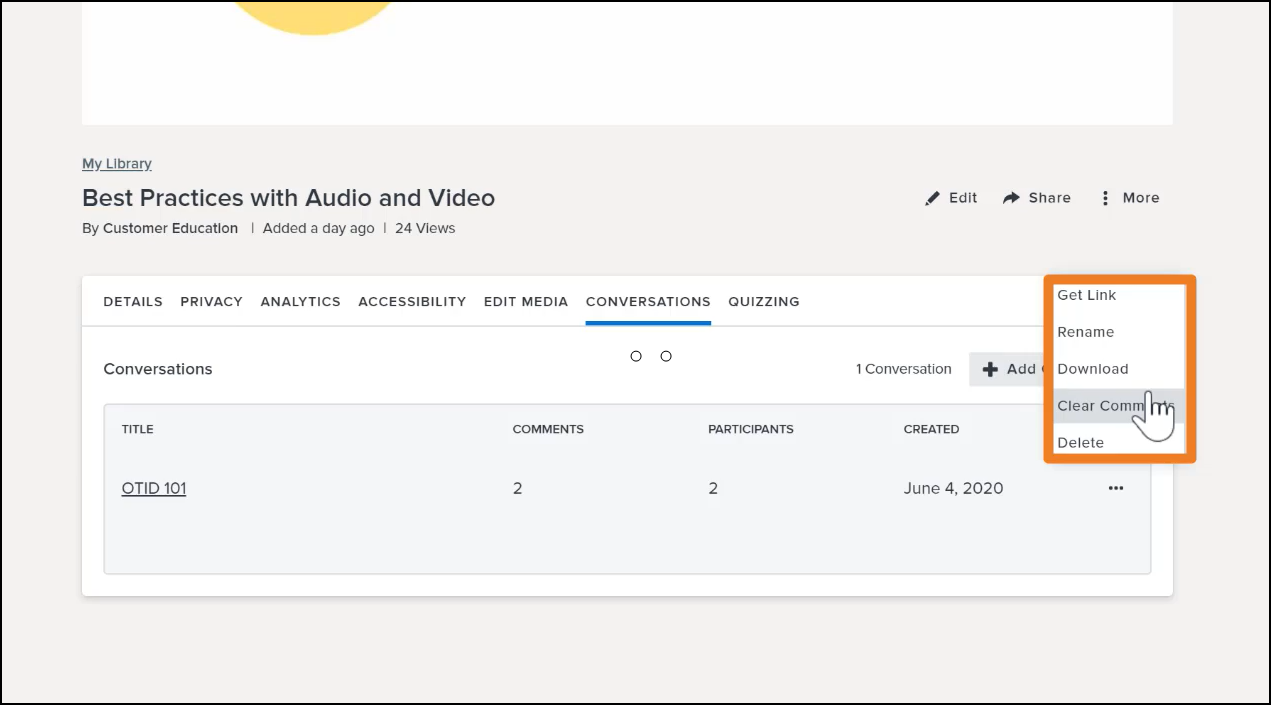Click the Conversations section heading
This screenshot has width=1271, height=705.
pos(158,369)
